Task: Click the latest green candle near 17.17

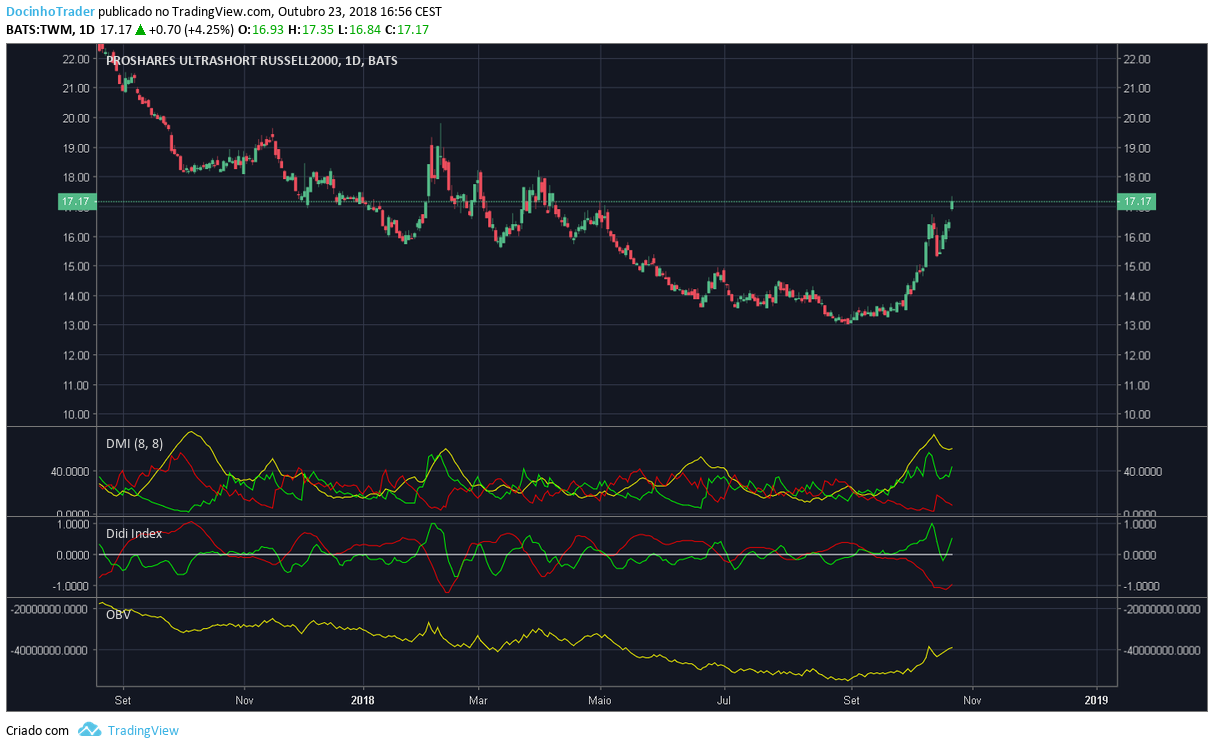Action: [x=952, y=204]
